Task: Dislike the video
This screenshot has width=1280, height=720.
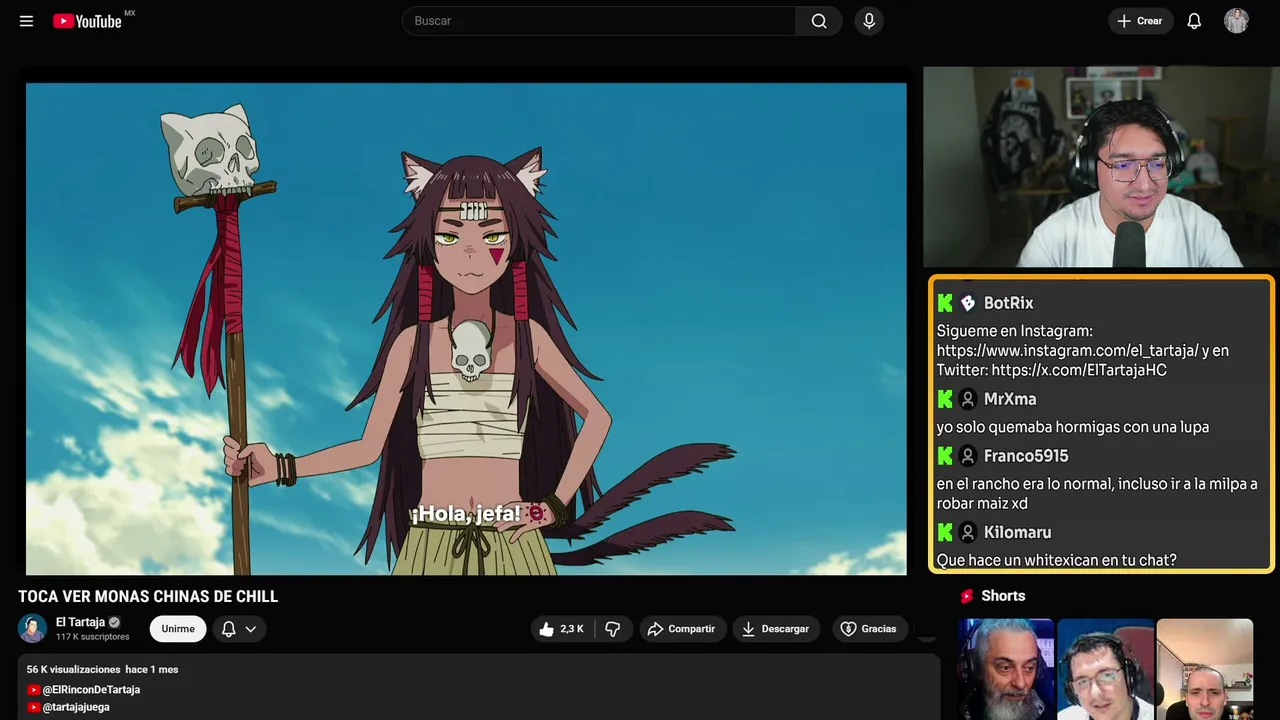Action: 613,629
